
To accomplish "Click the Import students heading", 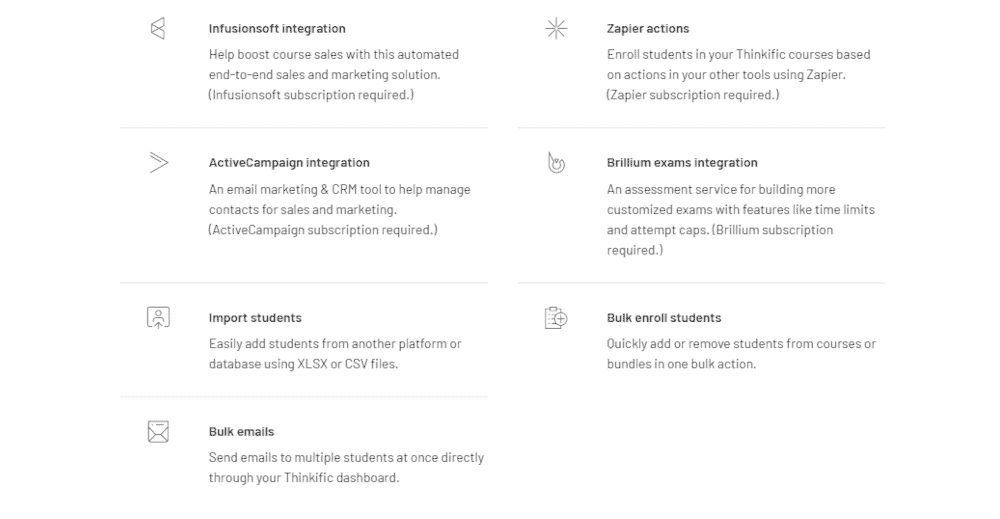I will pos(255,318).
